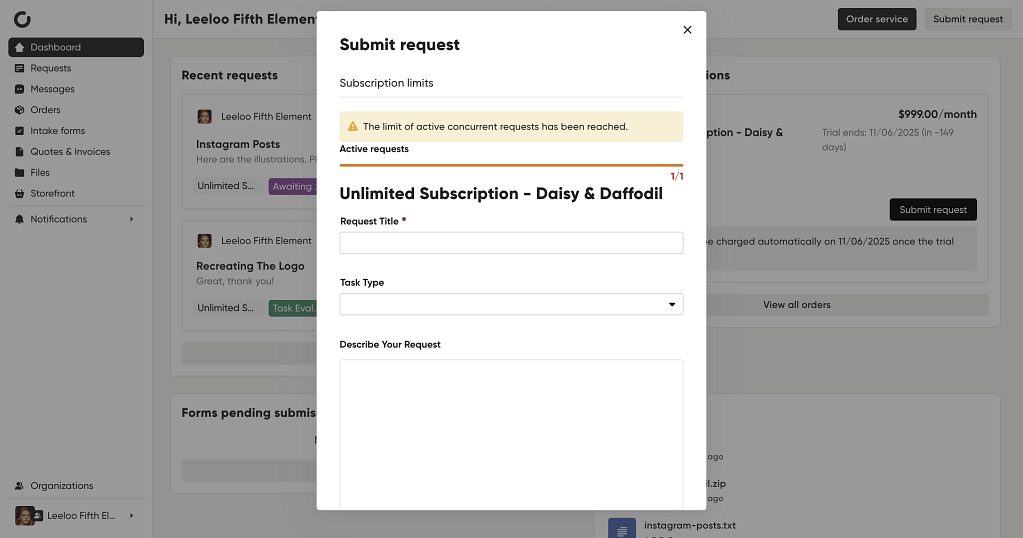Image resolution: width=1023 pixels, height=538 pixels.
Task: Focus the Request Title input field
Action: click(511, 243)
